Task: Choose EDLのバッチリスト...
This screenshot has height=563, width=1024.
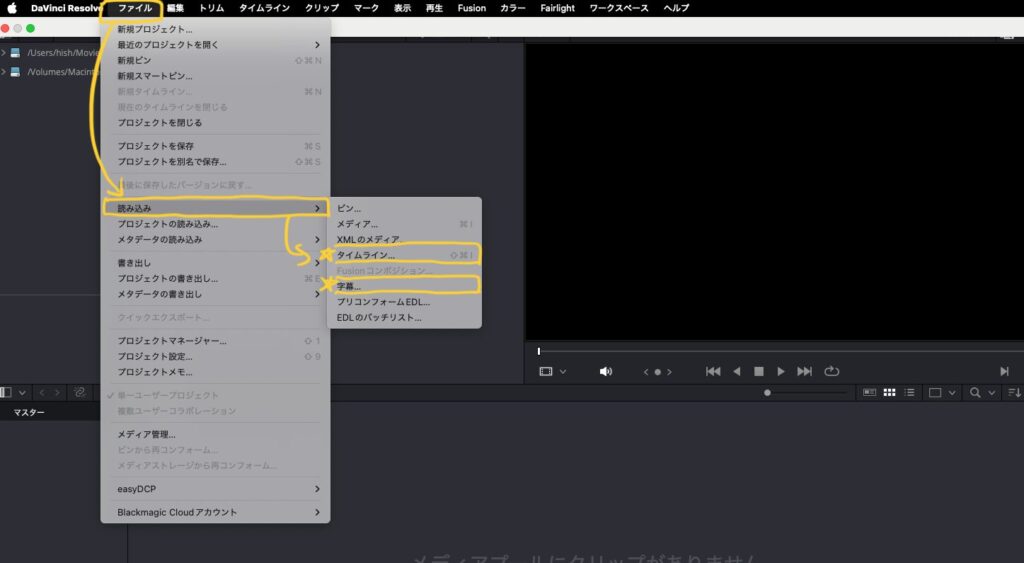Action: tap(404, 317)
